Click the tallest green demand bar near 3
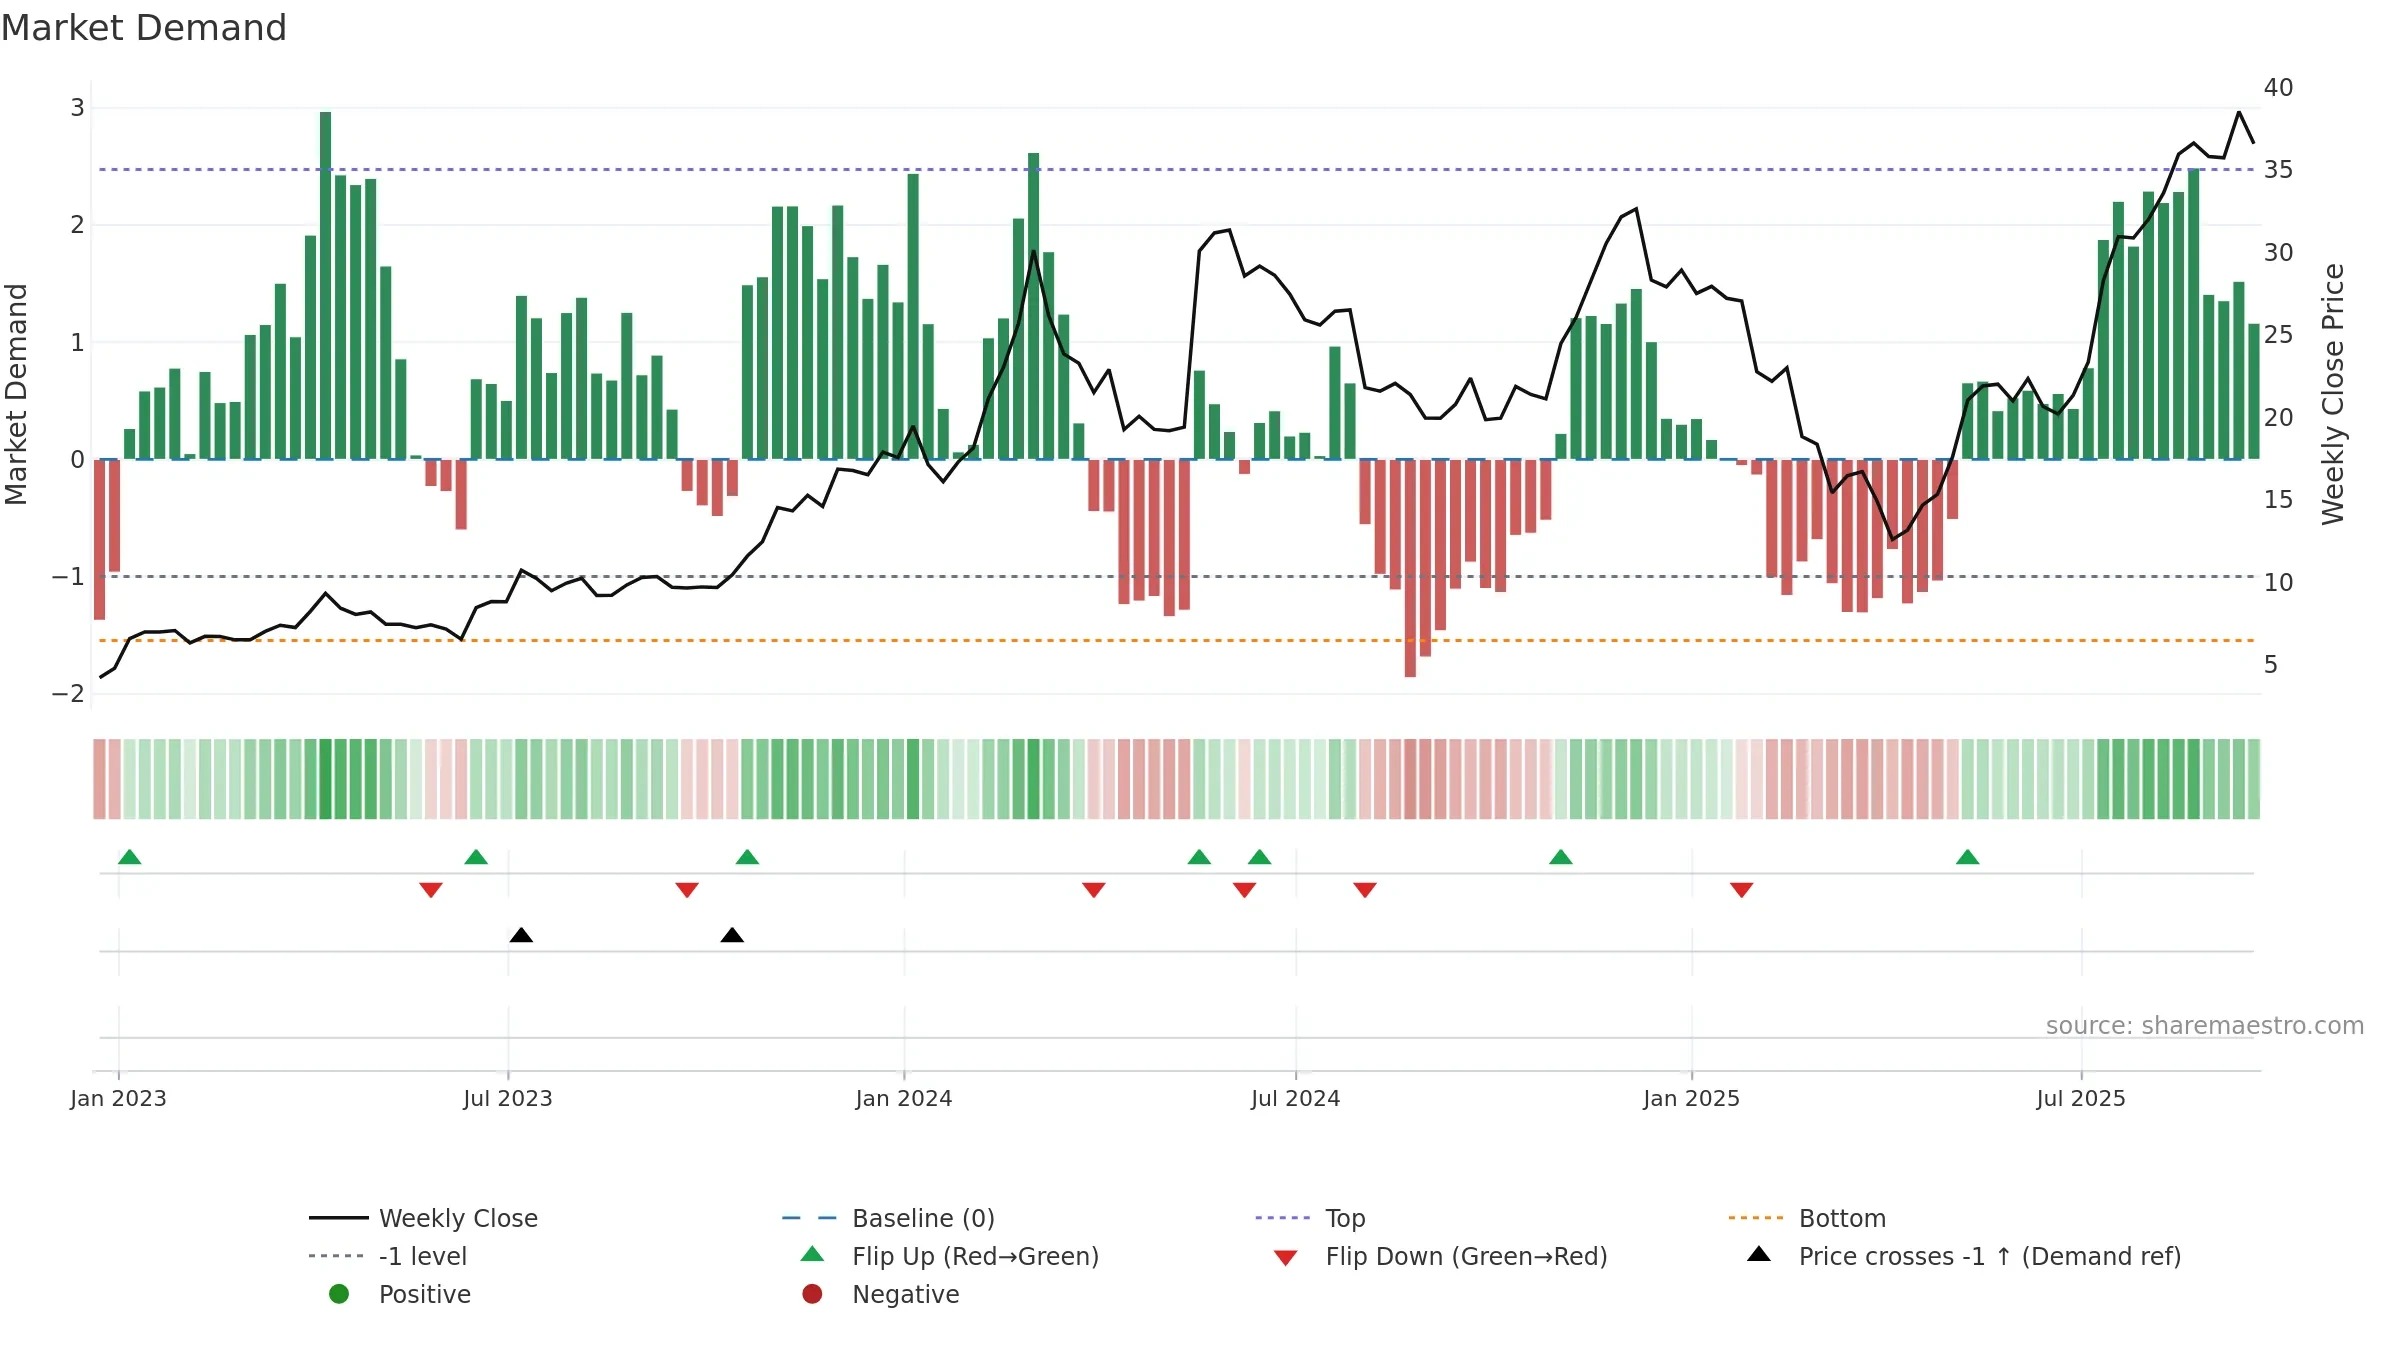The height and width of the screenshot is (1350, 2400). tap(326, 285)
